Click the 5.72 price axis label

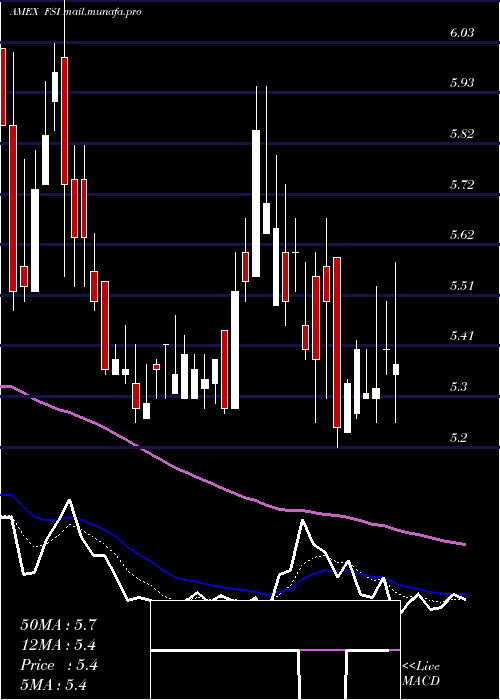[462, 184]
